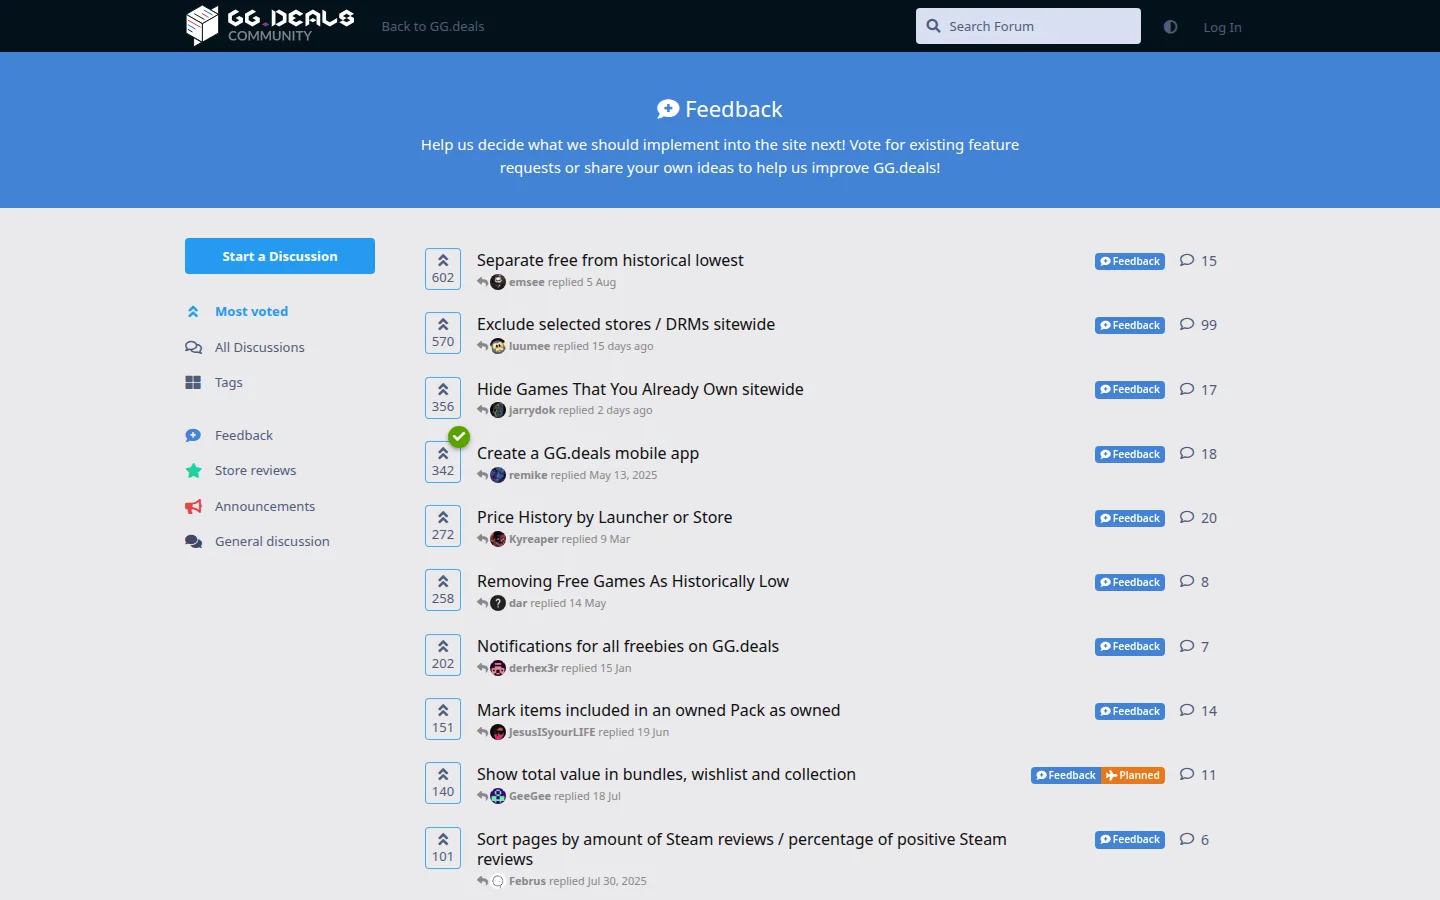
Task: Open 'Mark items included in an owned Pack as owned'
Action: coord(658,710)
